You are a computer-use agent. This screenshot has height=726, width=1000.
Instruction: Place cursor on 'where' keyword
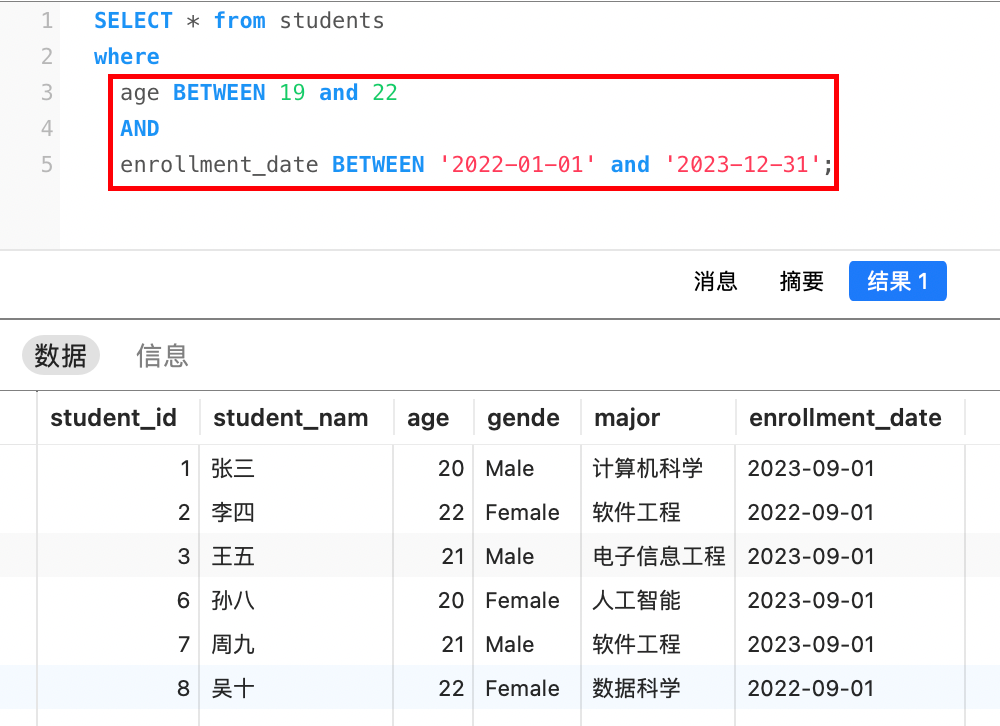tap(126, 57)
